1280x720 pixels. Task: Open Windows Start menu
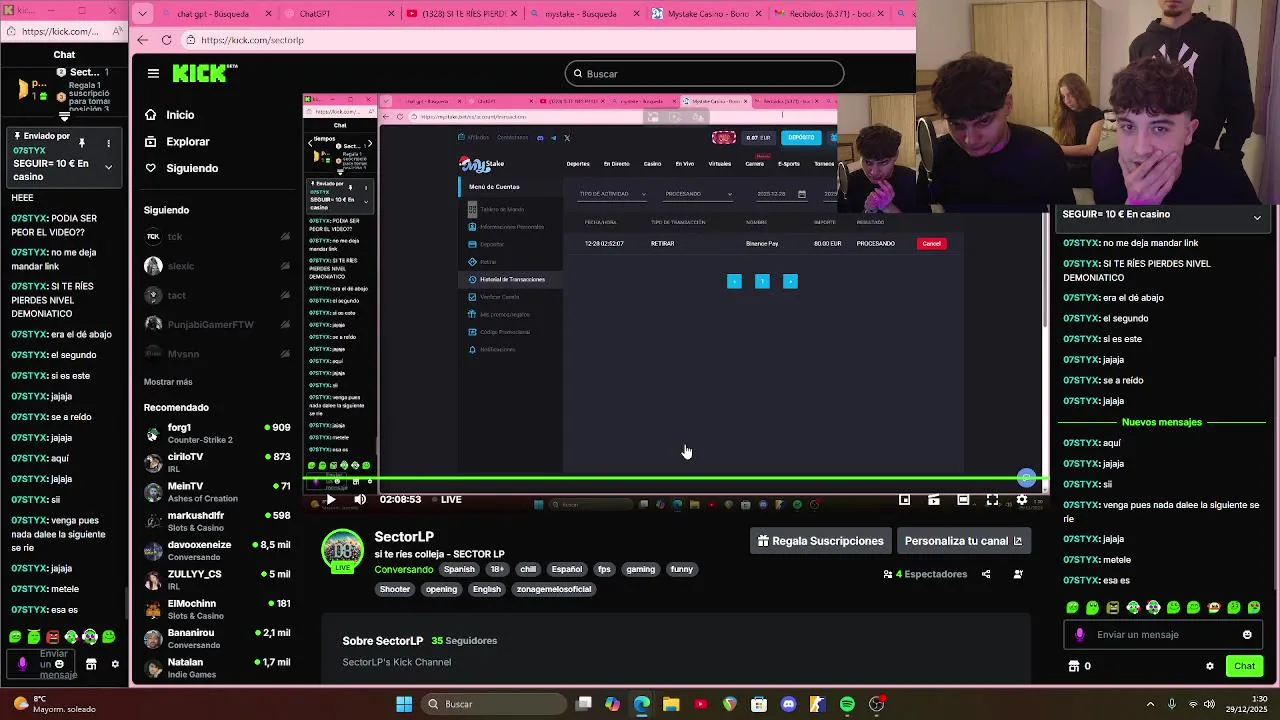[404, 704]
